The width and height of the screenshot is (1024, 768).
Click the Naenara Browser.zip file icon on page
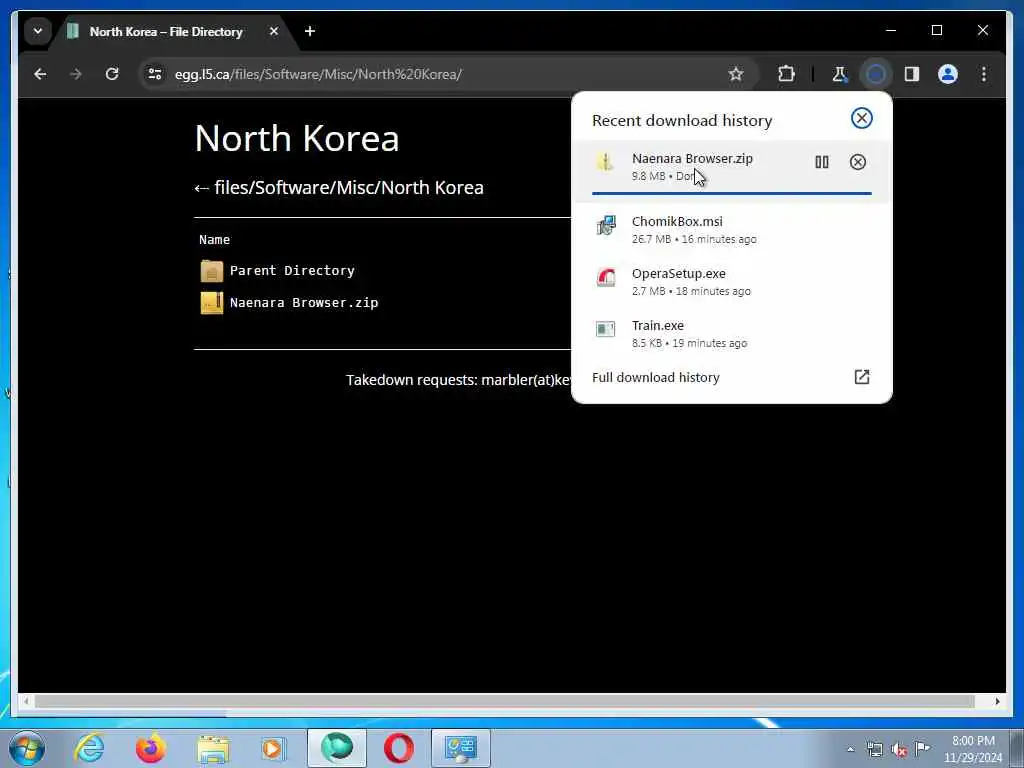(212, 303)
